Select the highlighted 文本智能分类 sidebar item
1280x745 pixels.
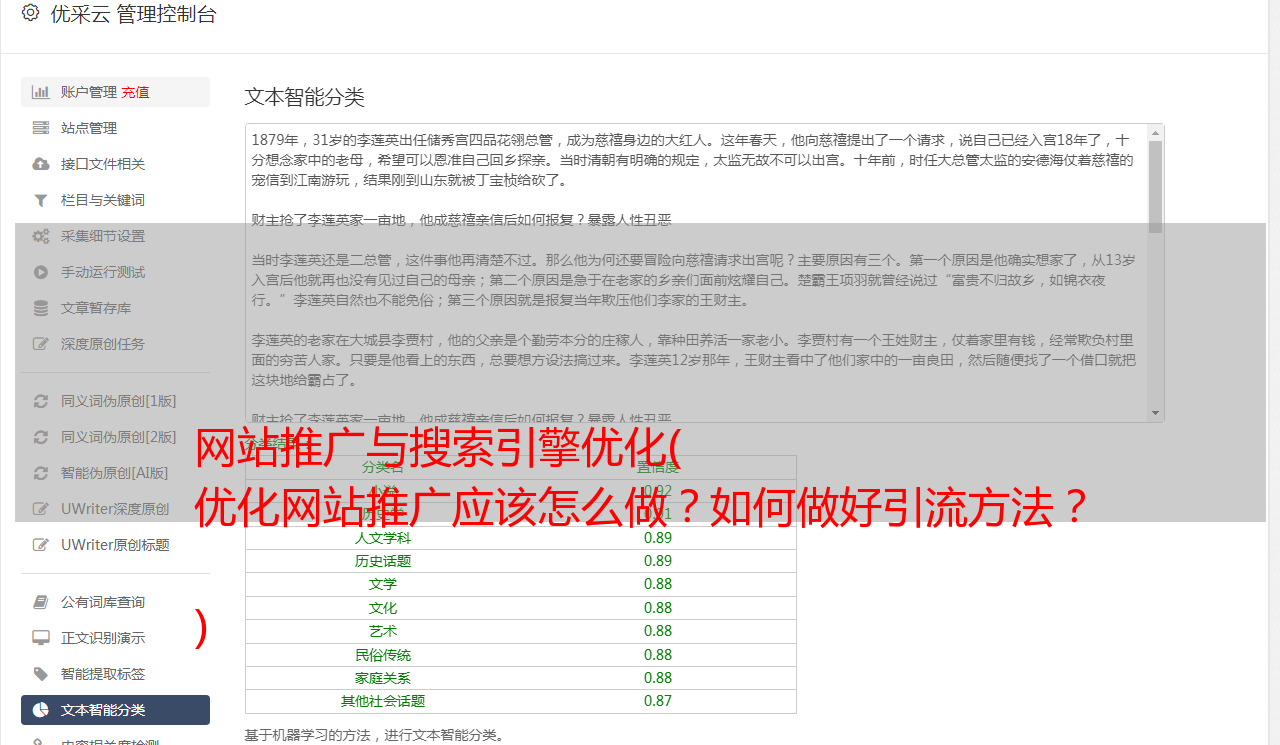click(115, 710)
